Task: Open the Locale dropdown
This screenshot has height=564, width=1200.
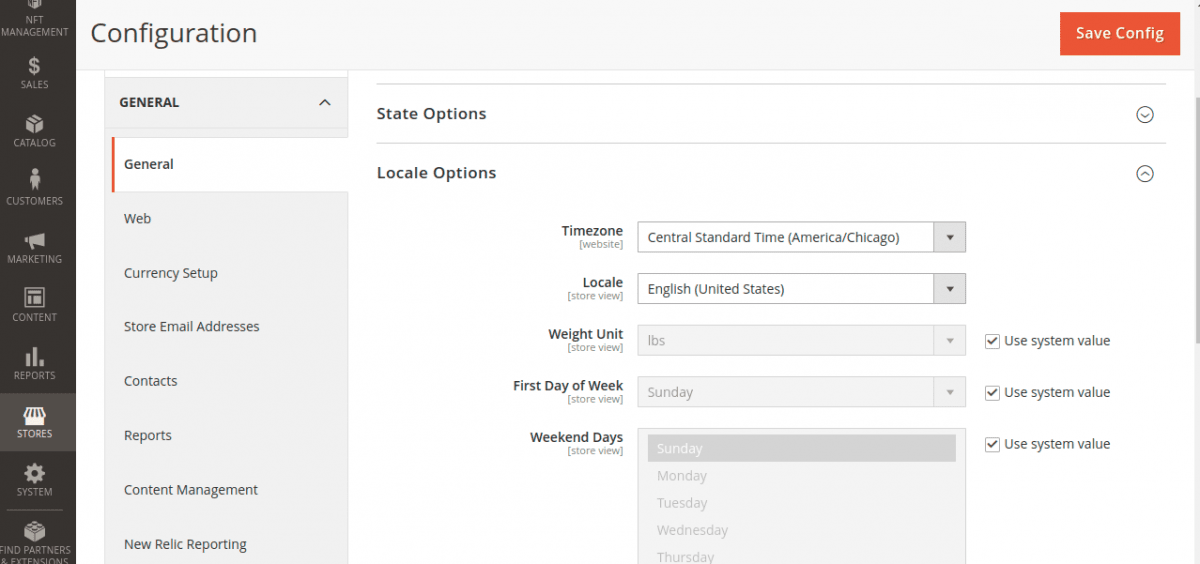Action: tap(802, 289)
